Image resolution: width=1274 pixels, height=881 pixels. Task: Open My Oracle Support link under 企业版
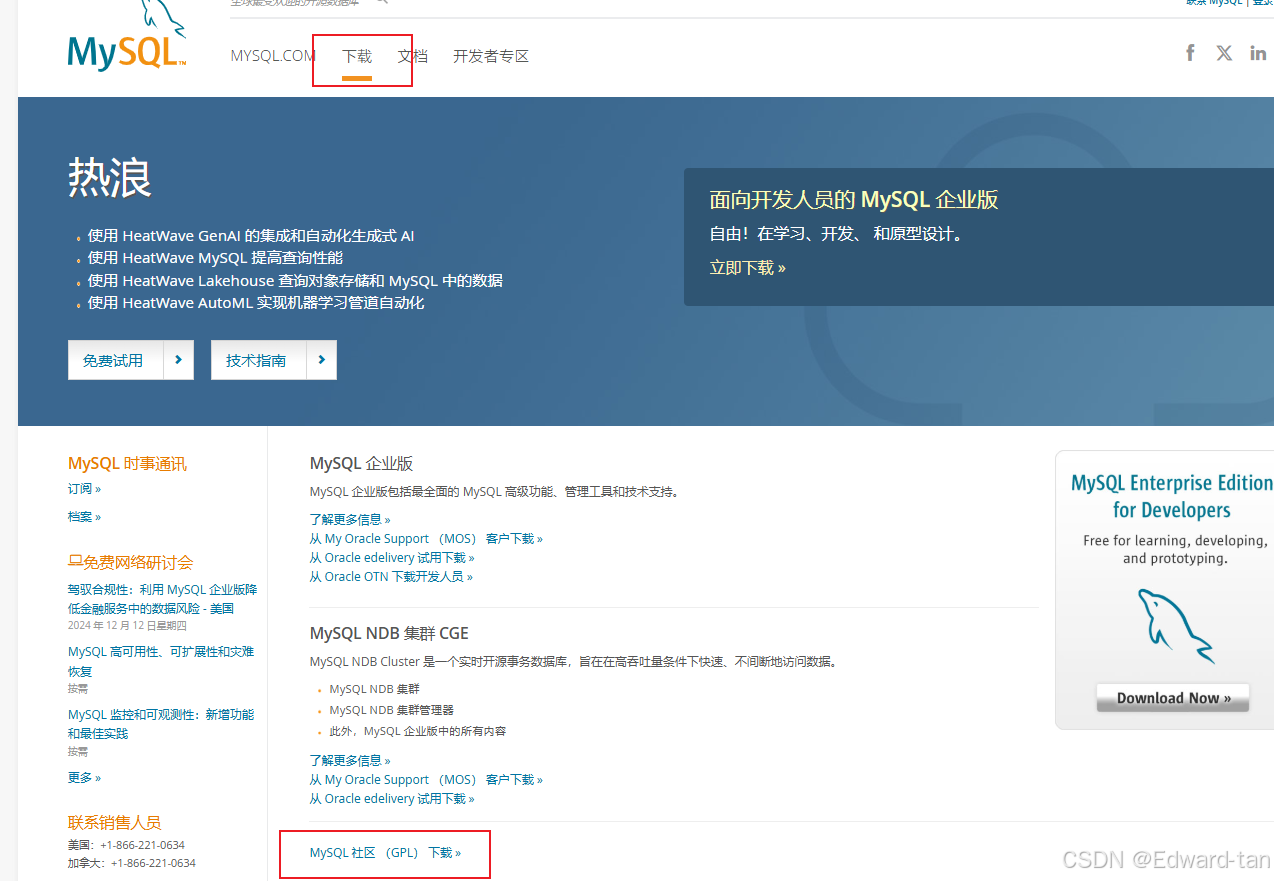[x=426, y=539]
